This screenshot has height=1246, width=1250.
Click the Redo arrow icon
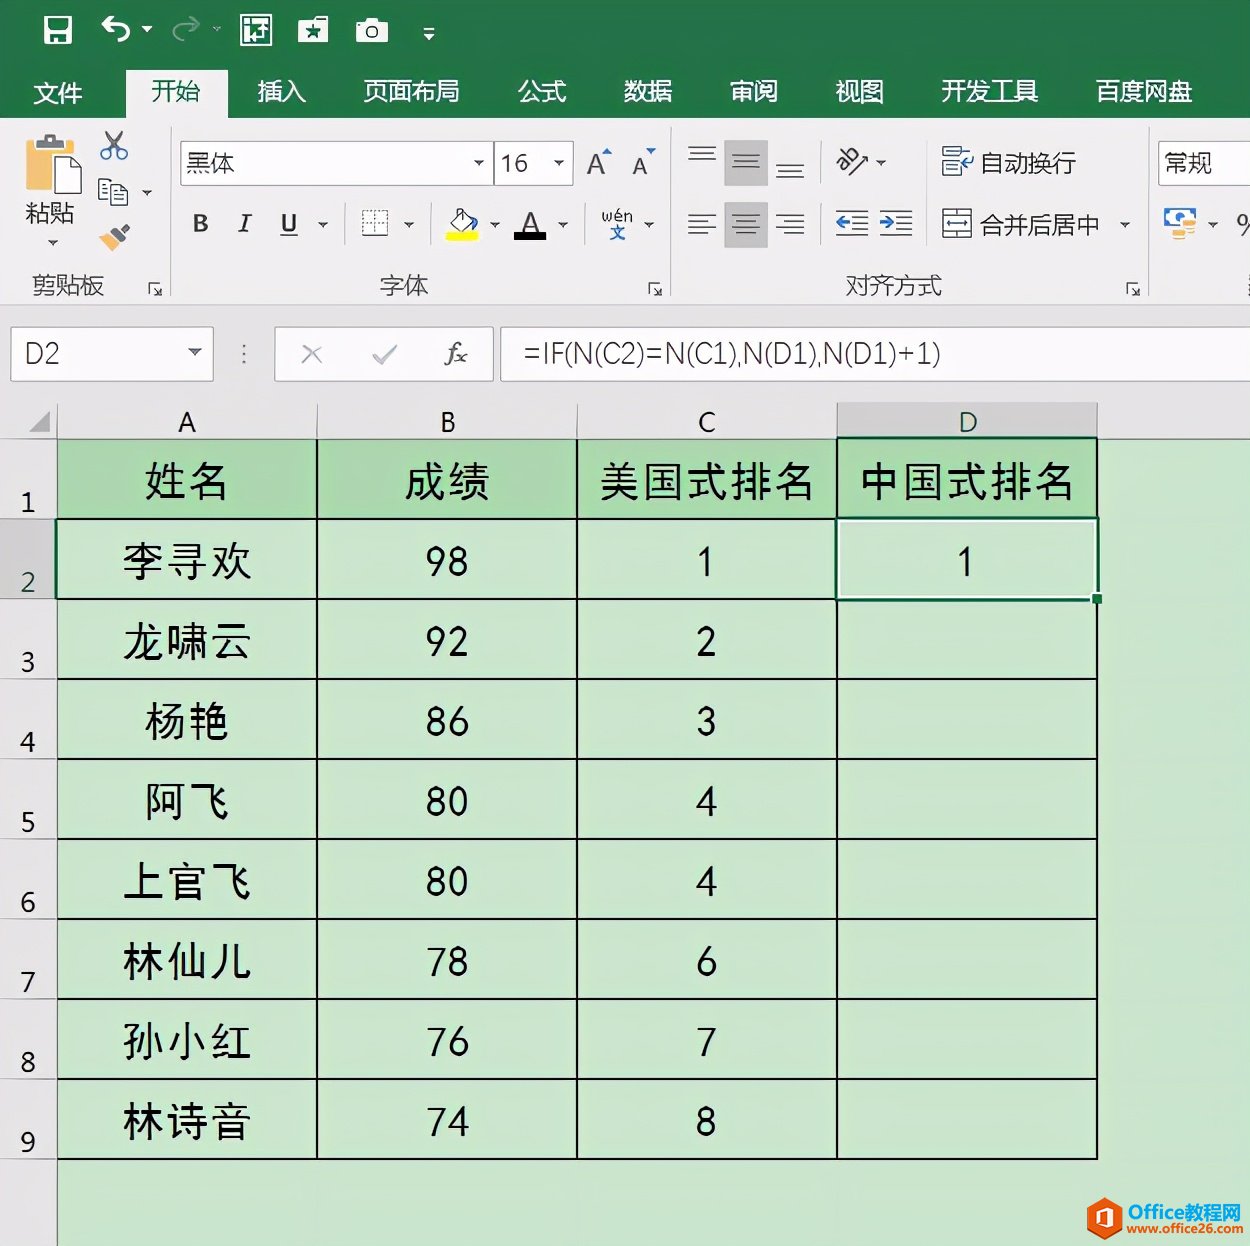click(186, 30)
